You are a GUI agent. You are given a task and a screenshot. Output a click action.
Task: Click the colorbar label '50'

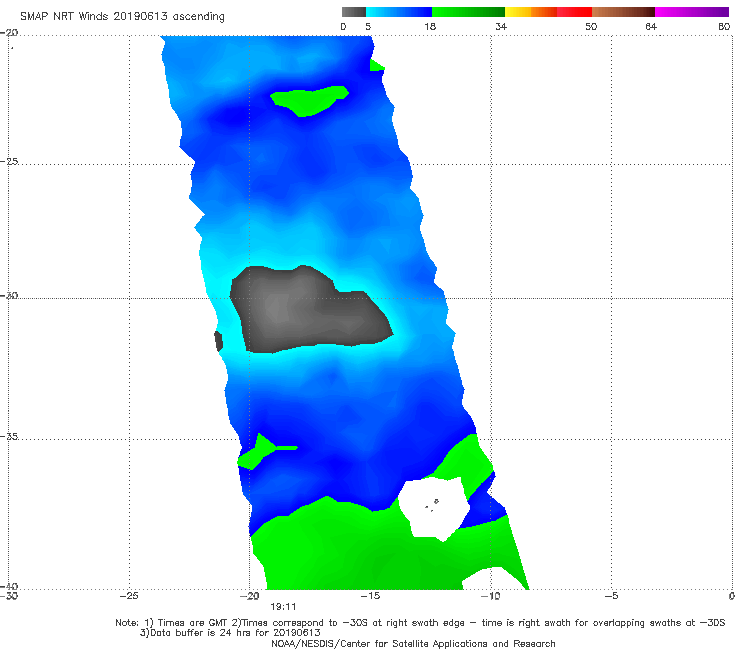click(591, 27)
